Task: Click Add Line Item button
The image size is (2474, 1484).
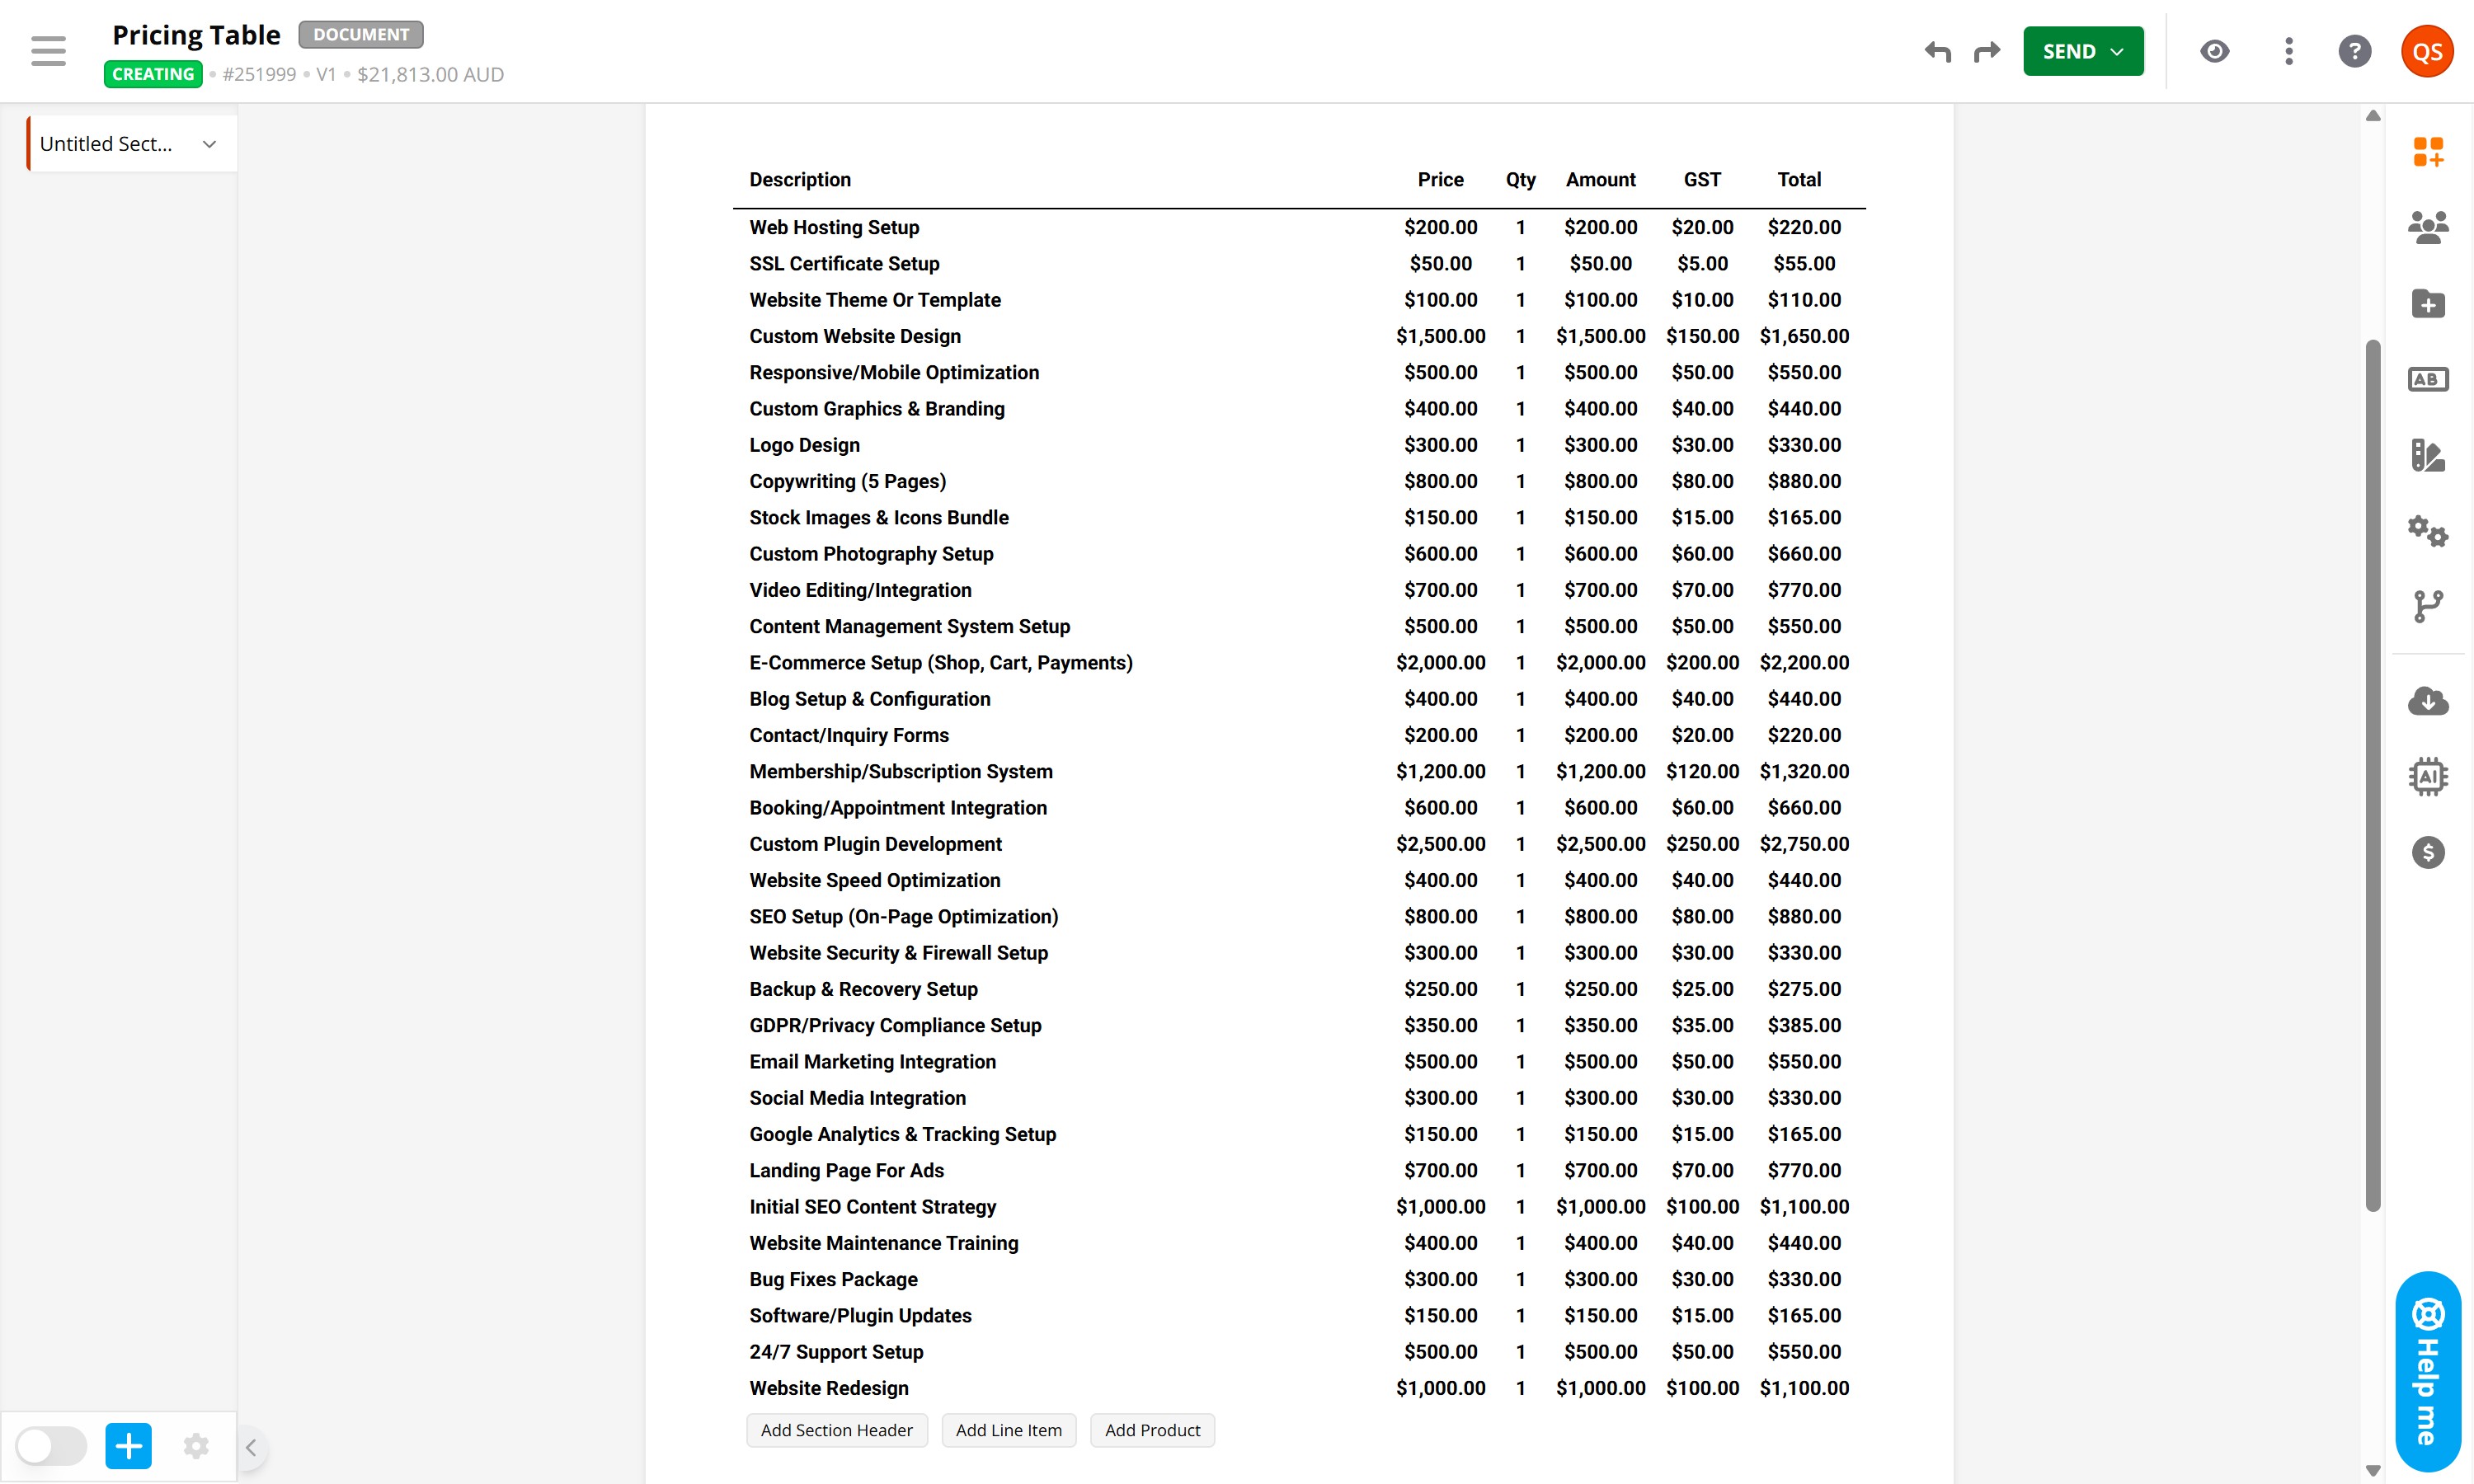Action: 1008,1430
